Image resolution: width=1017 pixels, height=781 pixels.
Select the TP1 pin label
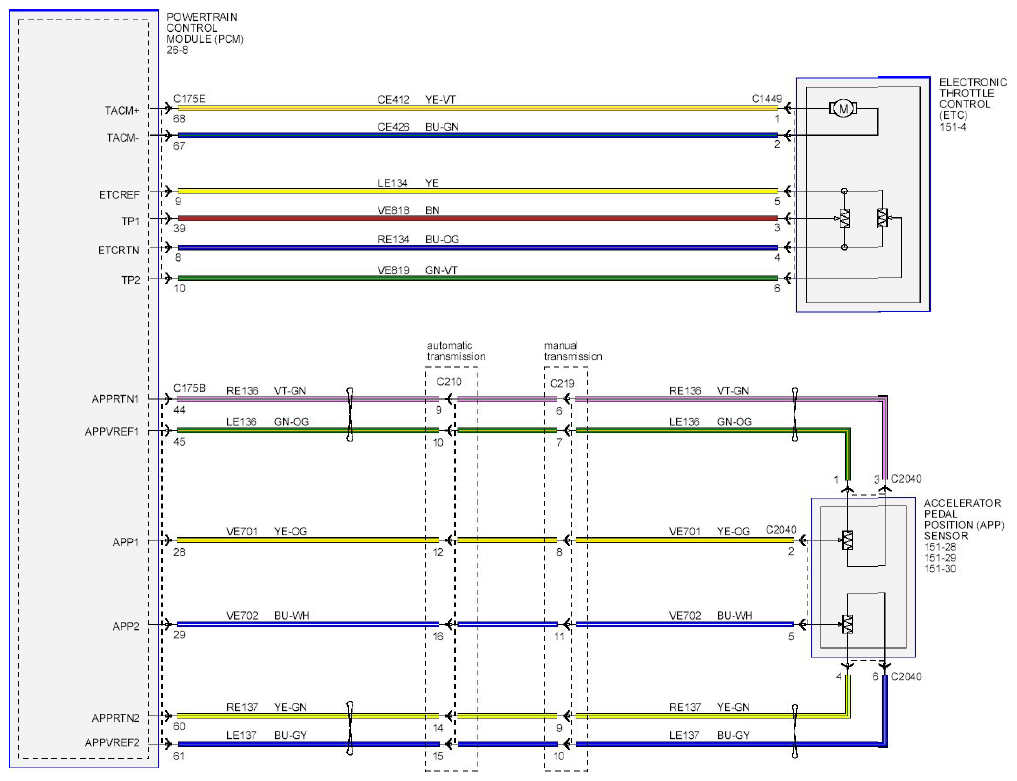tap(130, 221)
